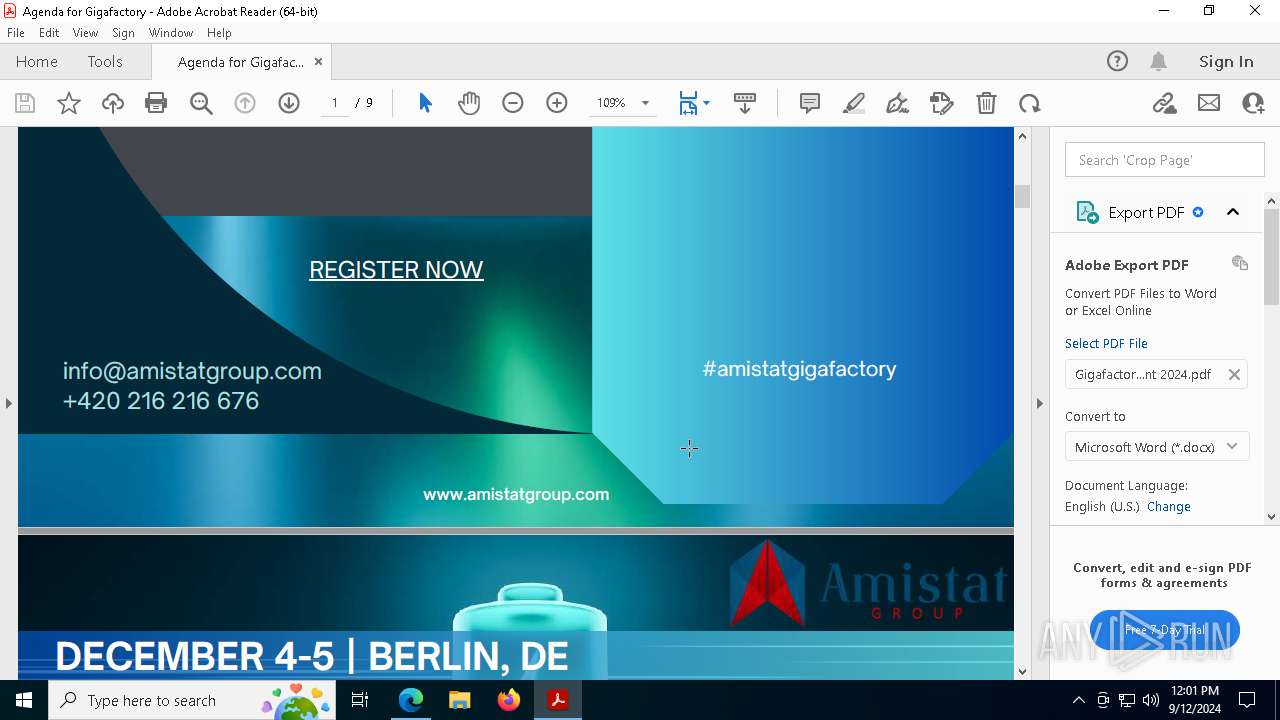The width and height of the screenshot is (1280, 720).
Task: Choose the Selection arrow tool
Action: pos(425,103)
